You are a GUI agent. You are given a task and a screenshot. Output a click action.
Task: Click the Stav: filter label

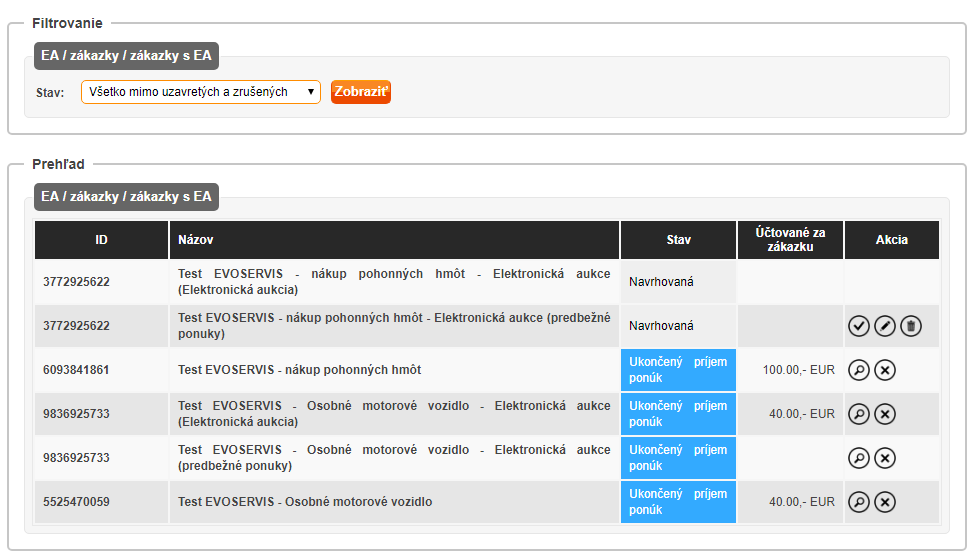click(x=50, y=93)
